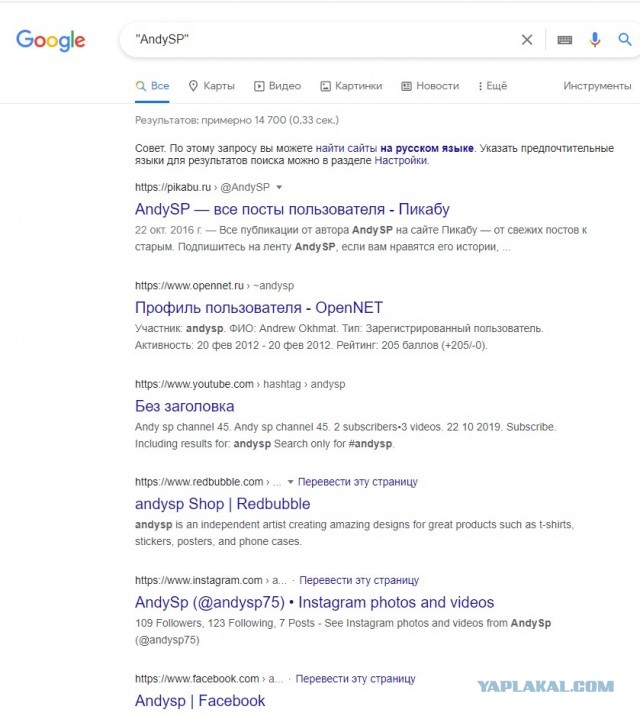Screen dimensions: 640x716
Task: Open the Картинки results tab
Action: coord(351,86)
